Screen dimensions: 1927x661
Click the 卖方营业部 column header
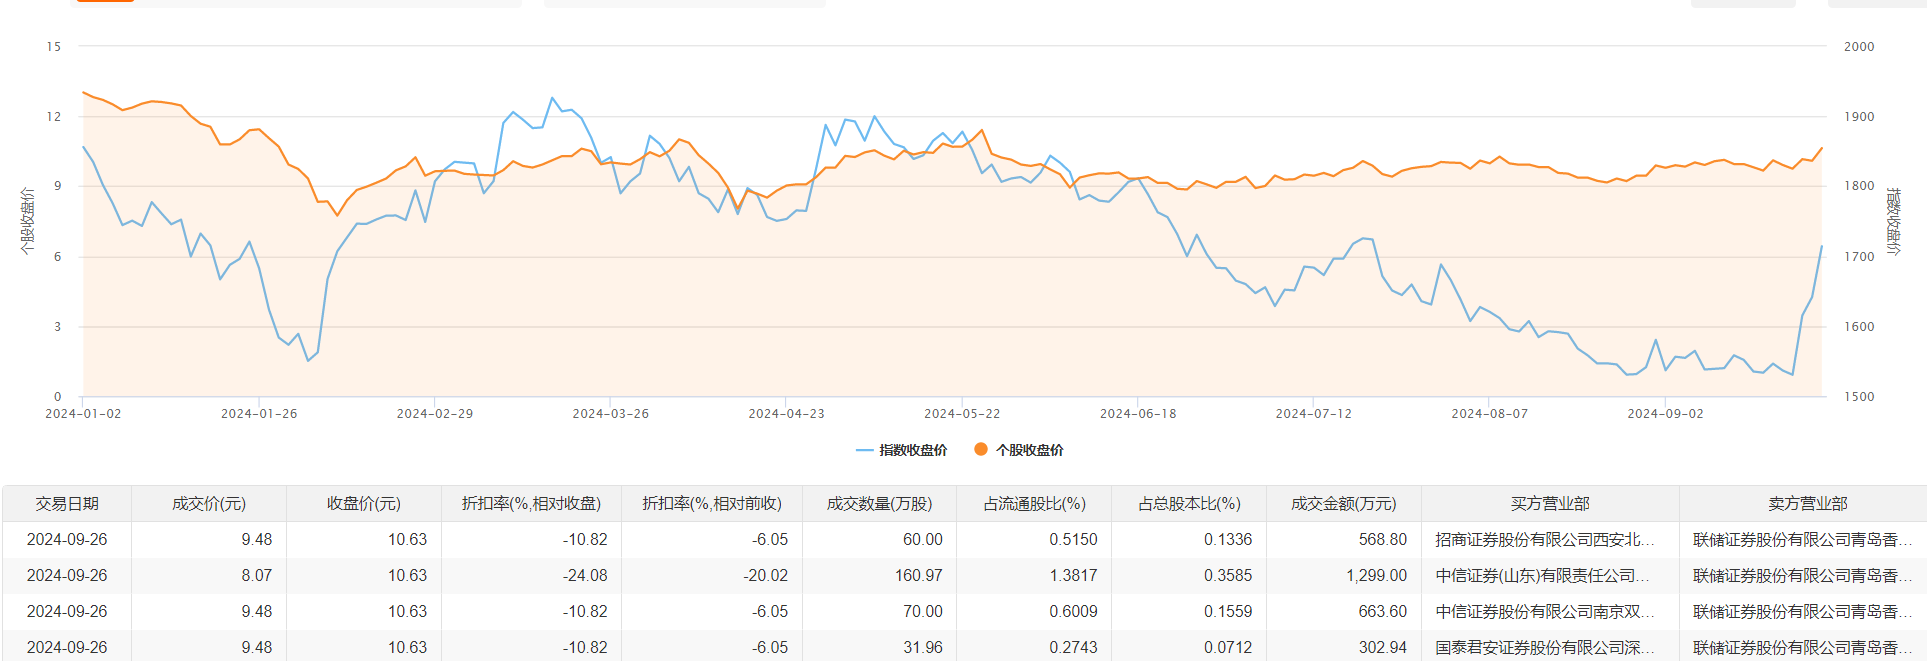[x=1807, y=504]
